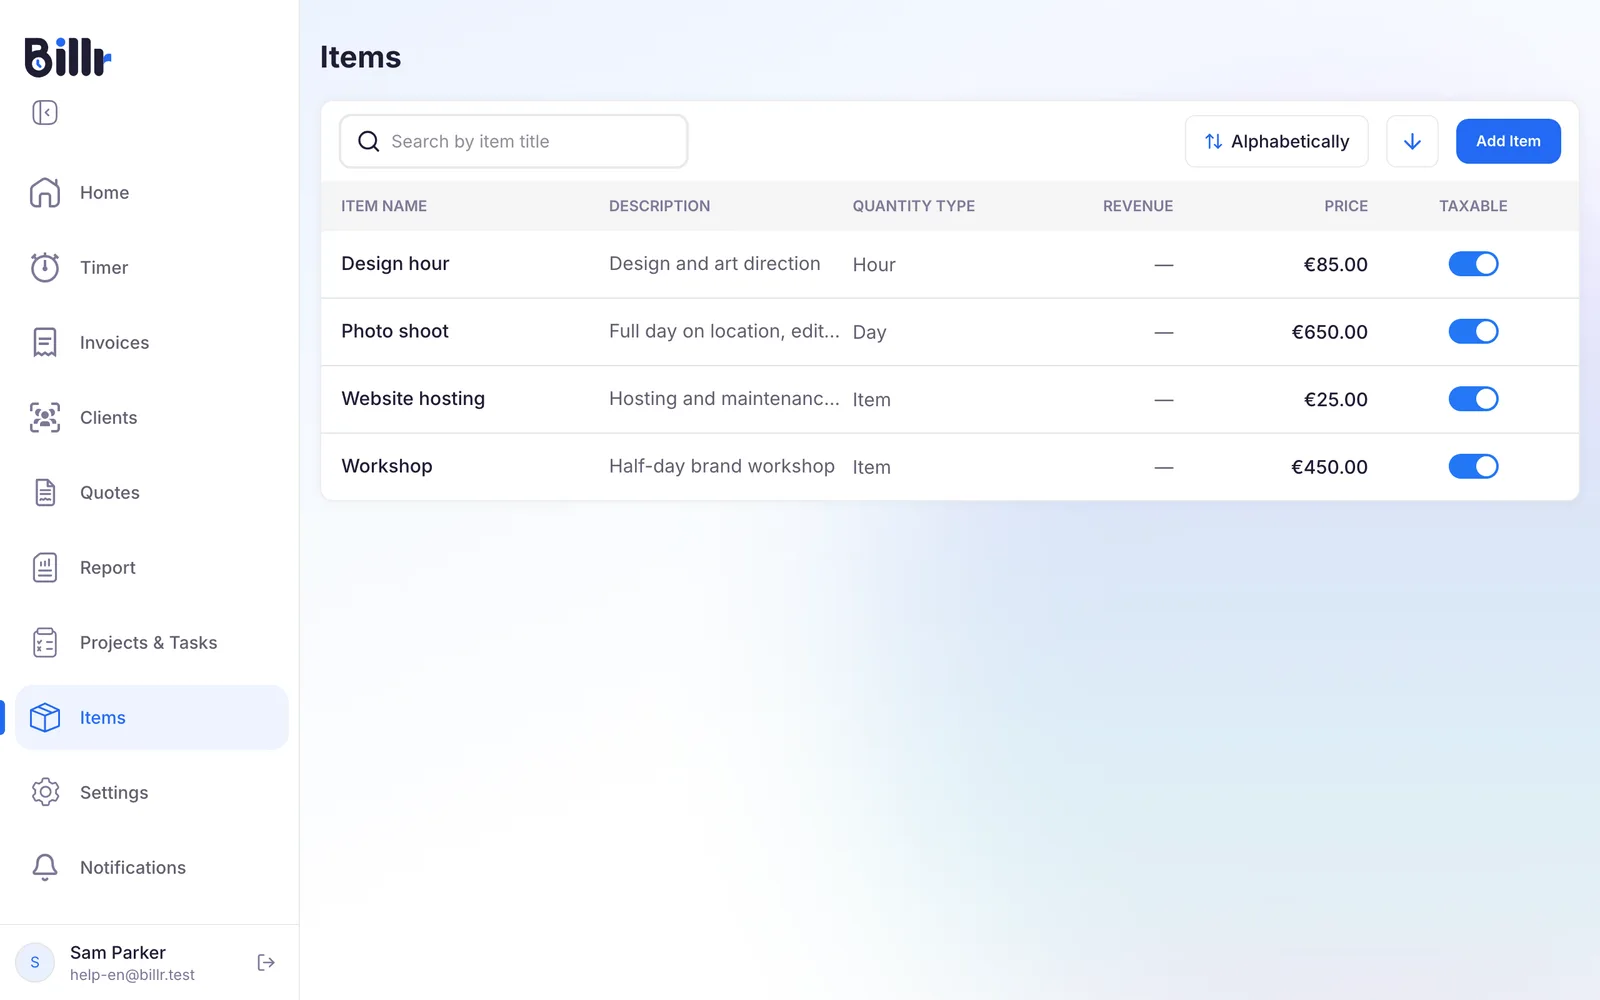
Task: Click the Hour quantity type cell
Action: pos(874,265)
